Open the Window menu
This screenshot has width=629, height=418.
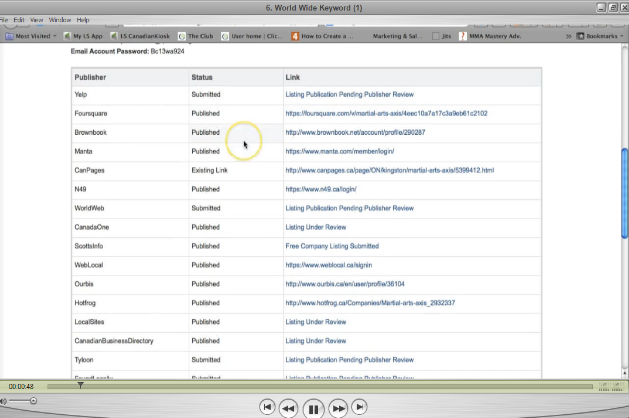[x=60, y=20]
